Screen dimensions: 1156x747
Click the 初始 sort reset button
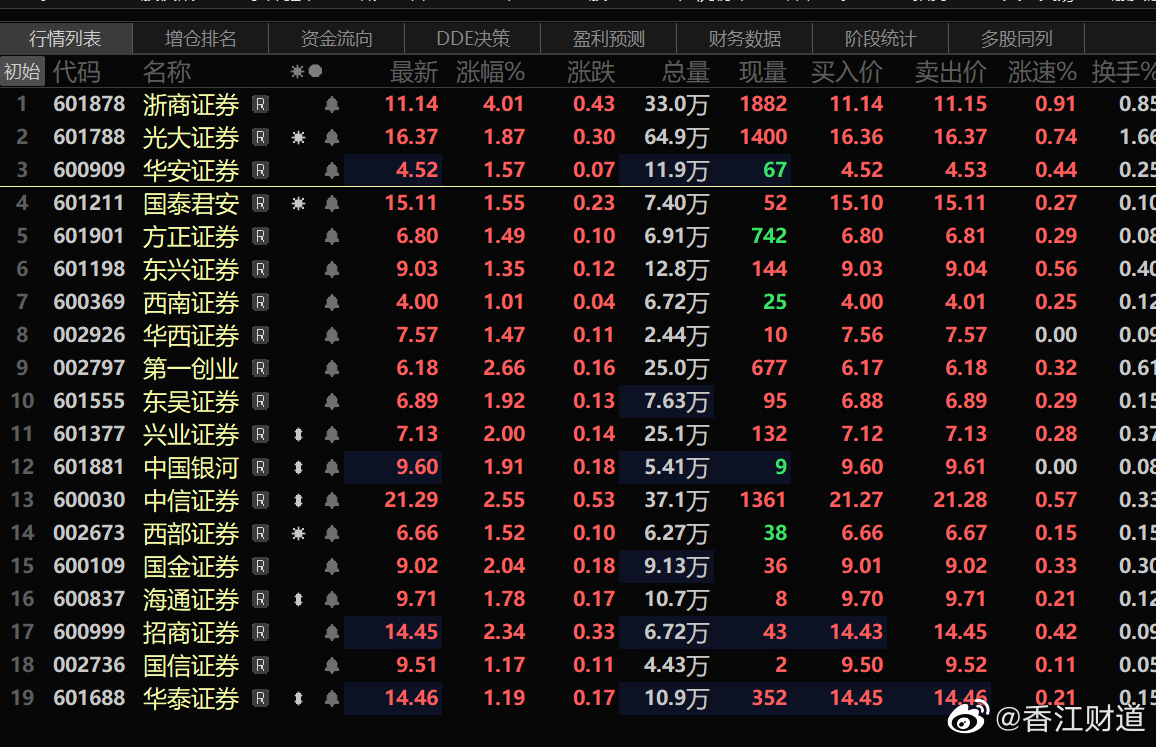(x=22, y=72)
